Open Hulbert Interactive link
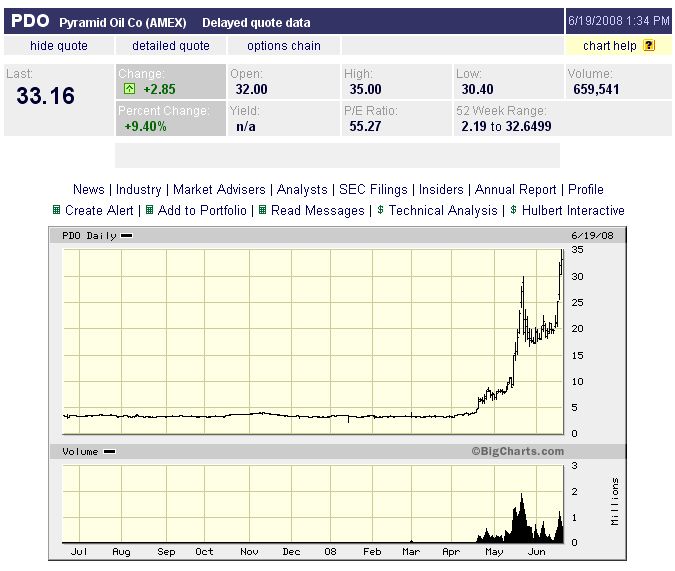675x571 pixels. tap(573, 211)
